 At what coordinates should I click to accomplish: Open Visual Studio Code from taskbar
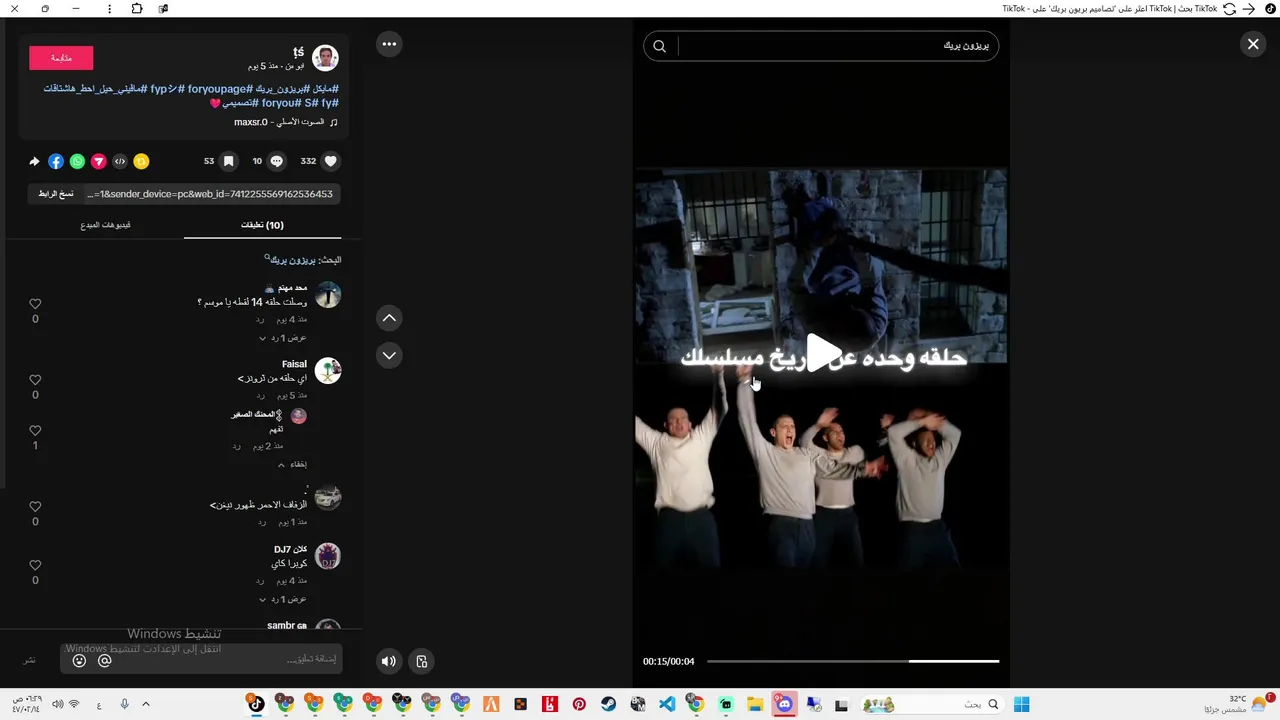pos(667,705)
